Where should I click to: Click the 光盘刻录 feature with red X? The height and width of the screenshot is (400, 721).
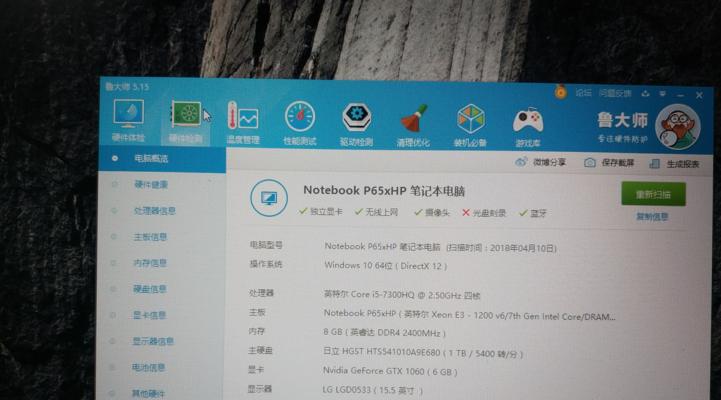[484, 213]
